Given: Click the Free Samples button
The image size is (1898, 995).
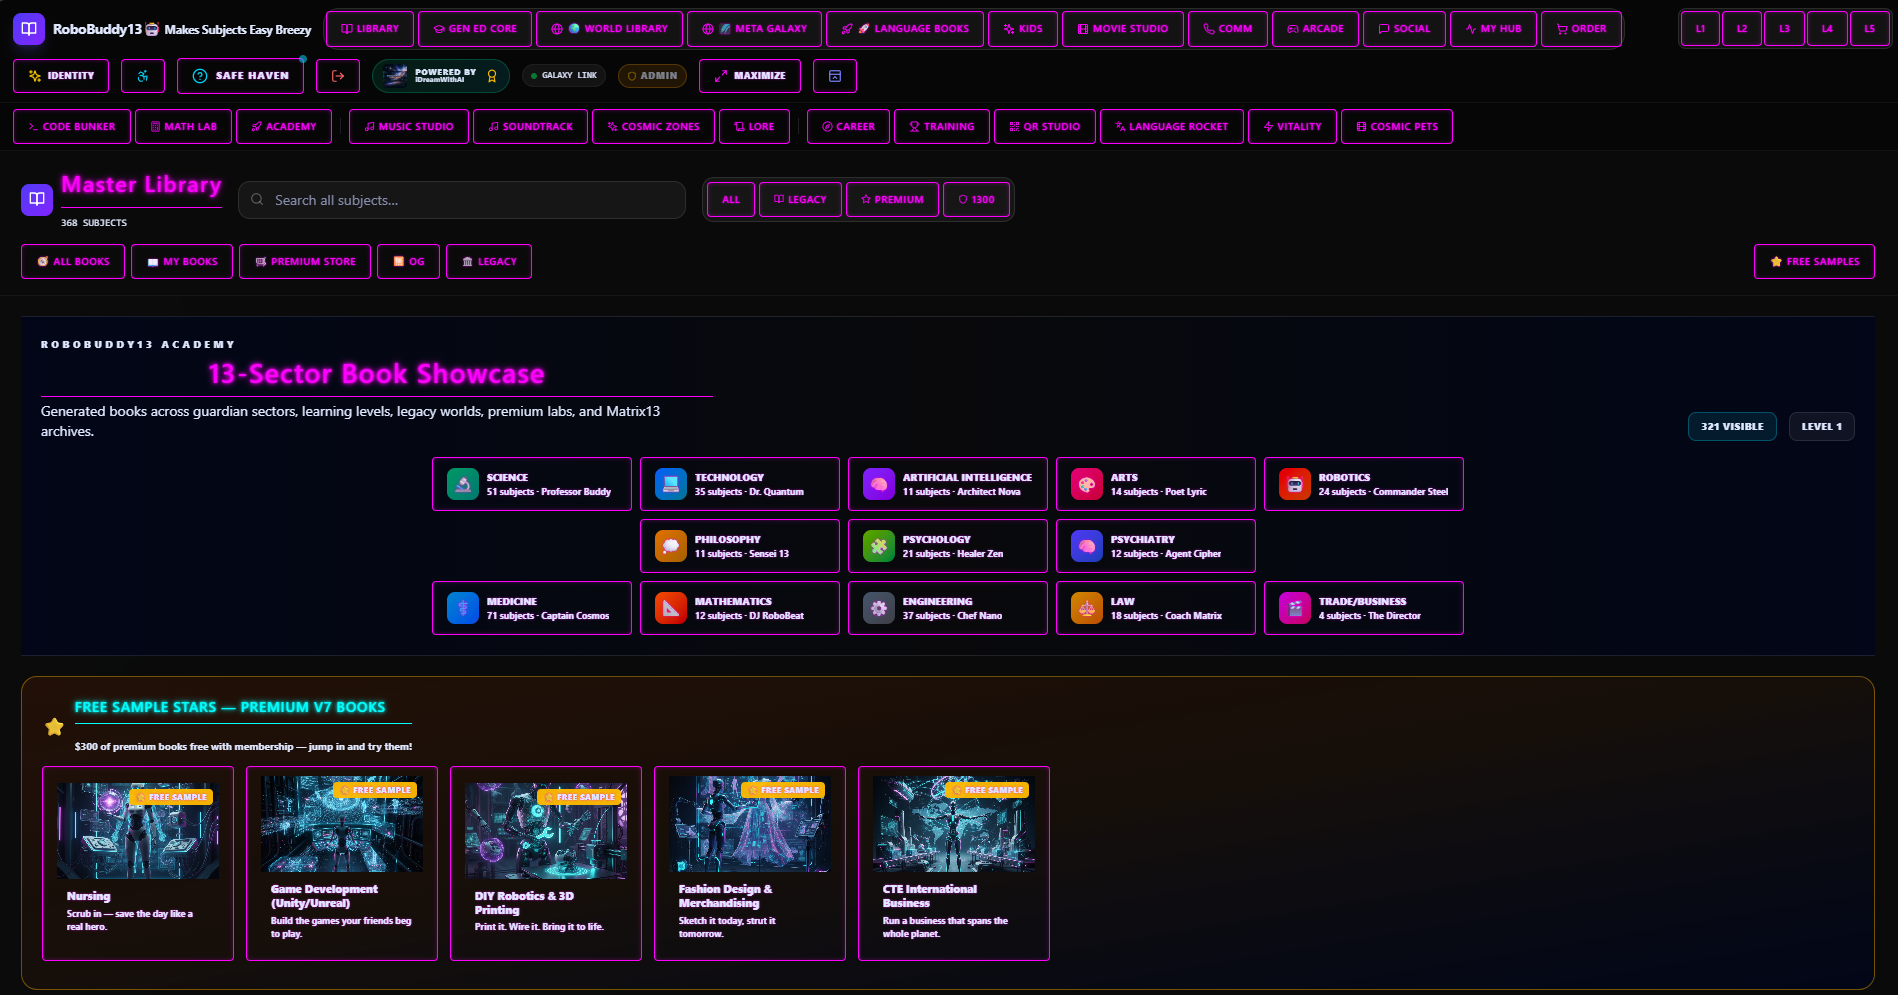Looking at the screenshot, I should 1814,262.
